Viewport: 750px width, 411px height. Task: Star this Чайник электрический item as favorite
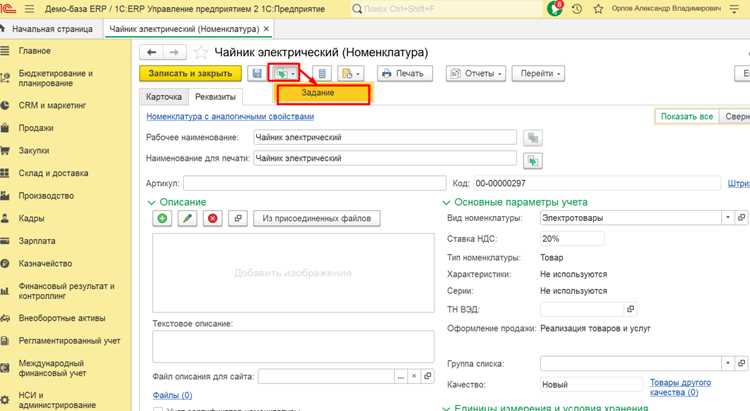[201, 52]
